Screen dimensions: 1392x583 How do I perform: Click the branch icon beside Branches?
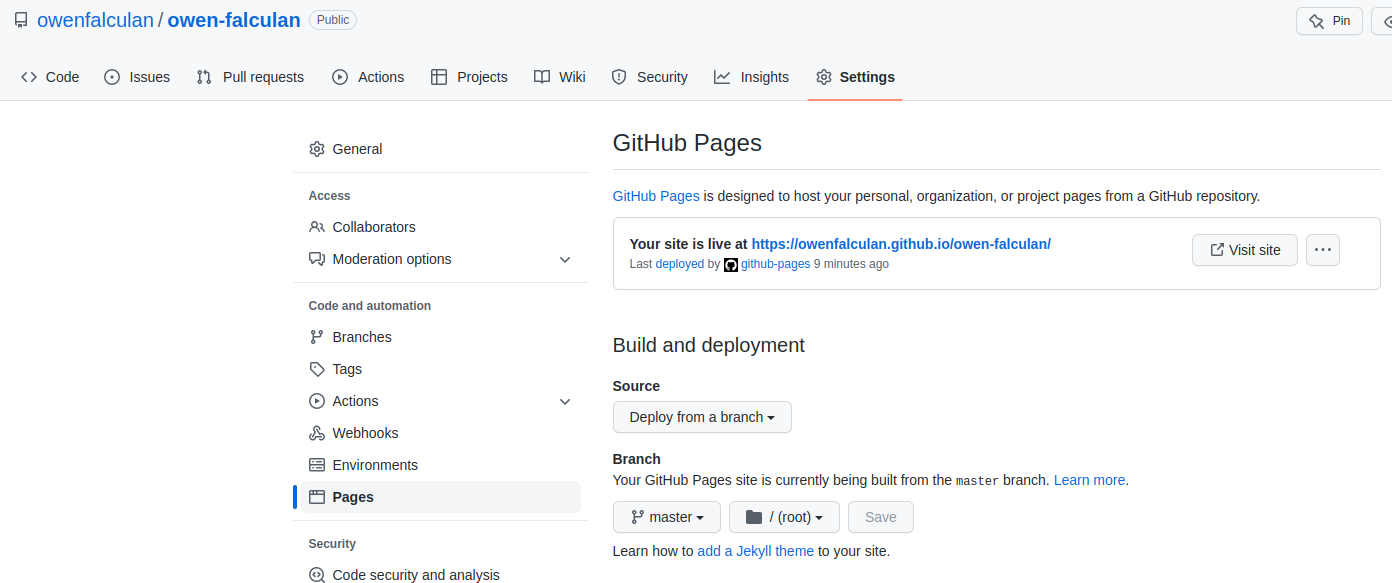click(317, 337)
